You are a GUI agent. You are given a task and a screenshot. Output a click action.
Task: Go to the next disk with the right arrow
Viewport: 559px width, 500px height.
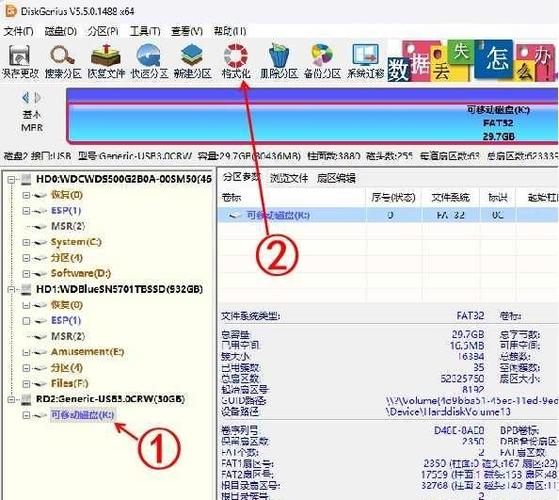coord(37,98)
